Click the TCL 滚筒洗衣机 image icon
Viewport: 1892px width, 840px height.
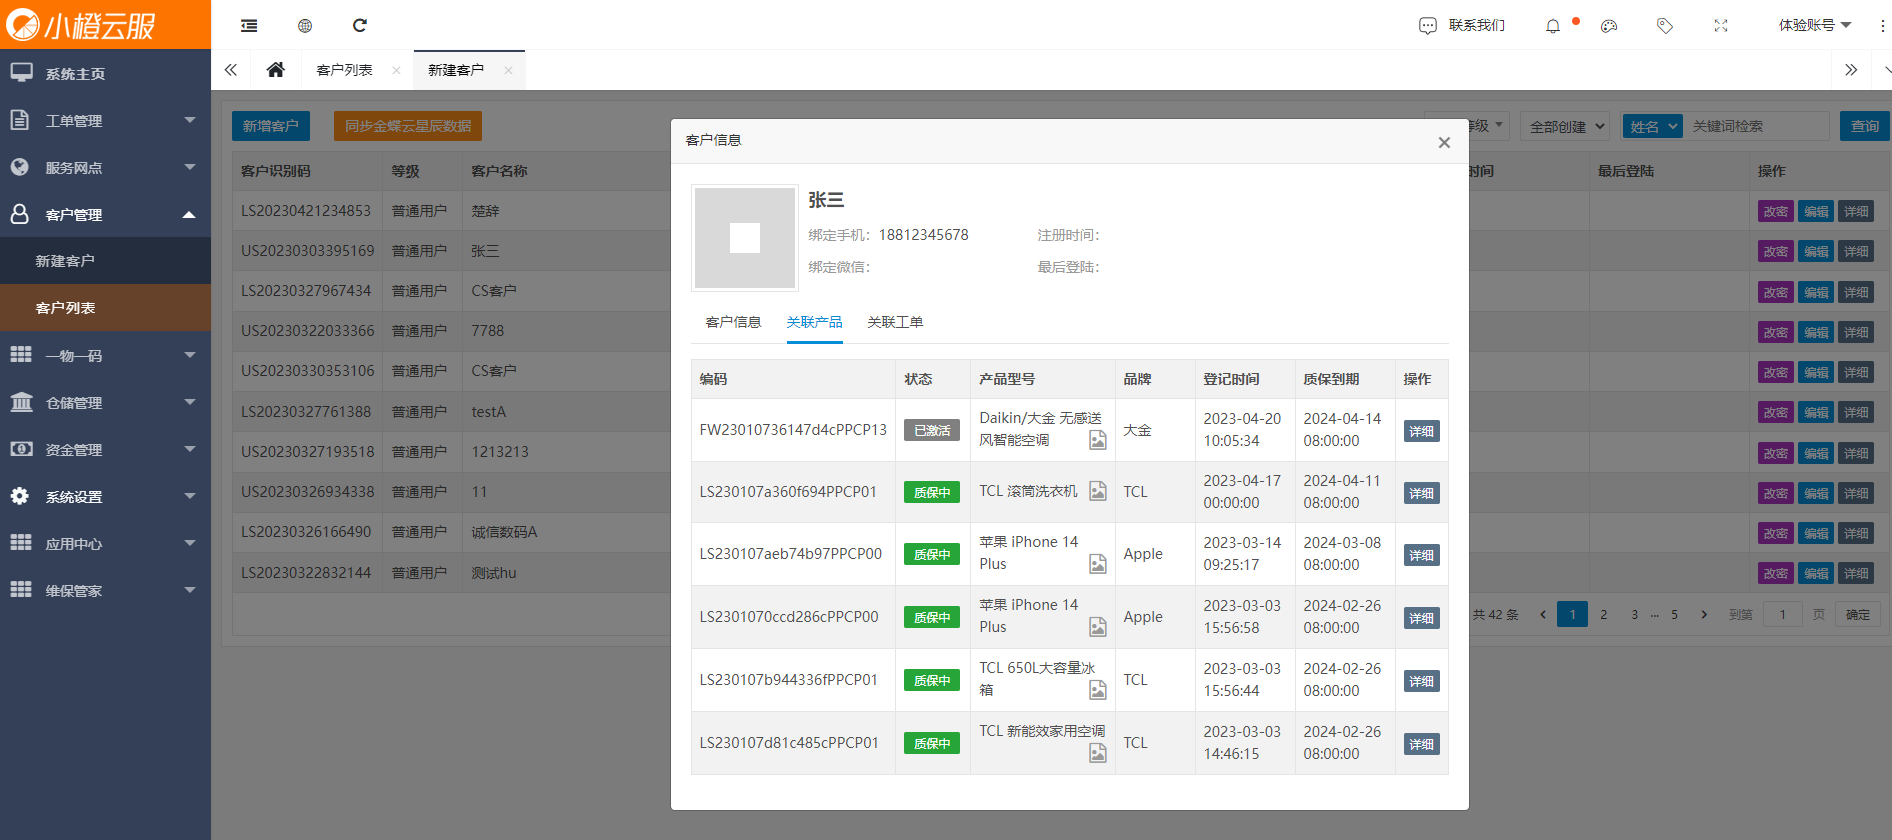[x=1098, y=491]
